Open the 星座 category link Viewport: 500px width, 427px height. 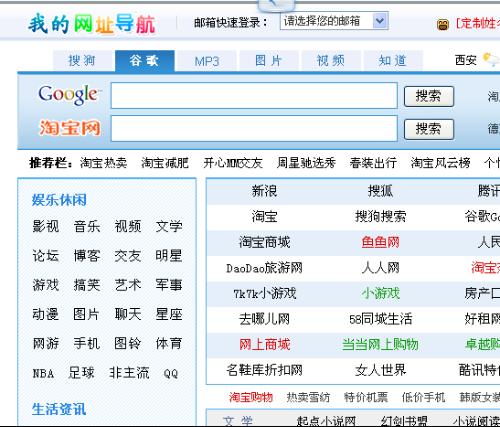pyautogui.click(x=169, y=314)
